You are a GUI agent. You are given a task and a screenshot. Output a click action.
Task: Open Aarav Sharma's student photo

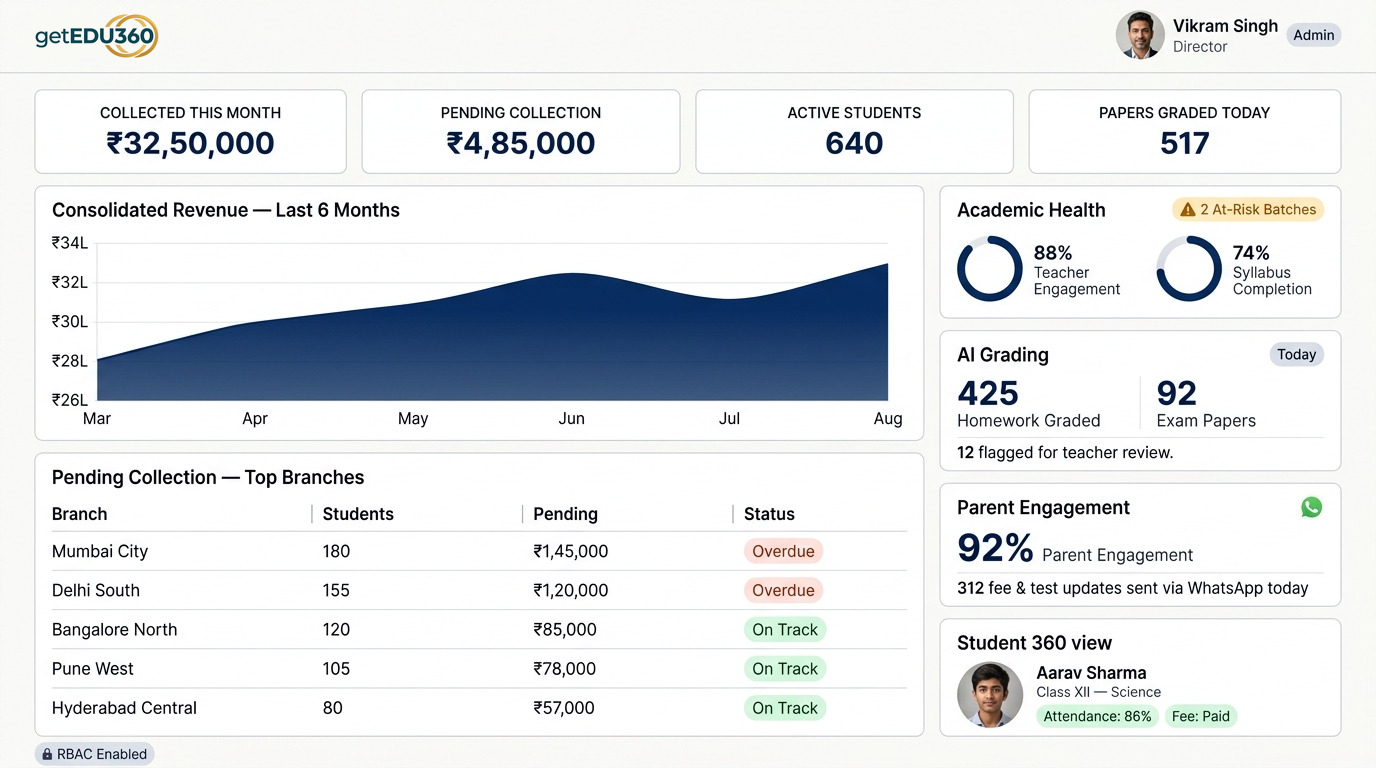tap(990, 694)
